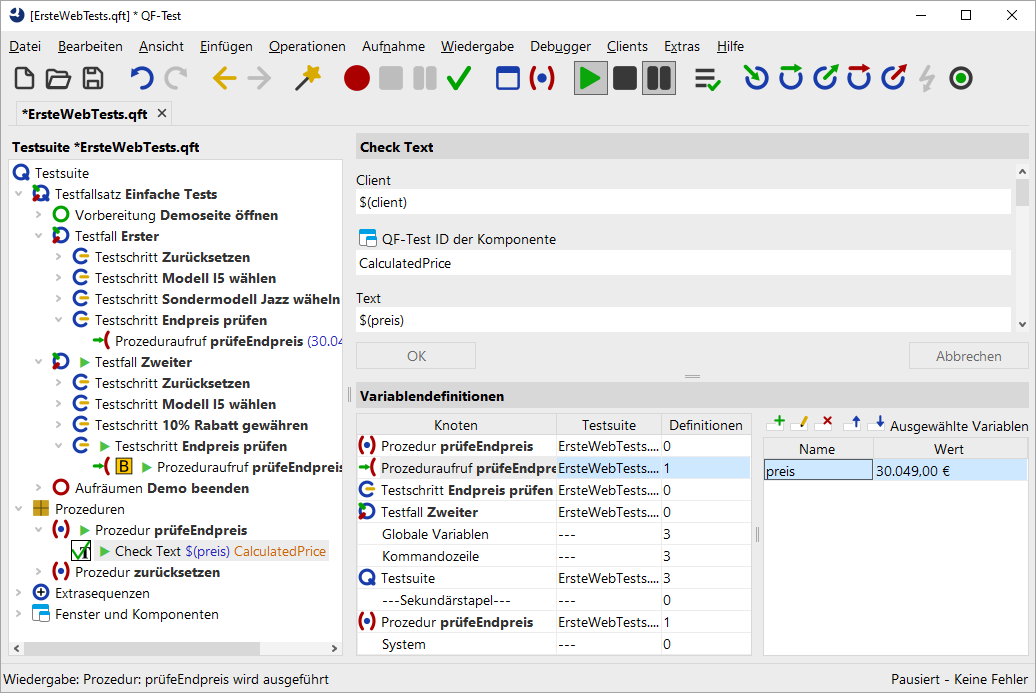
Task: Click the blue loop with straight green arrow
Action: 791,78
